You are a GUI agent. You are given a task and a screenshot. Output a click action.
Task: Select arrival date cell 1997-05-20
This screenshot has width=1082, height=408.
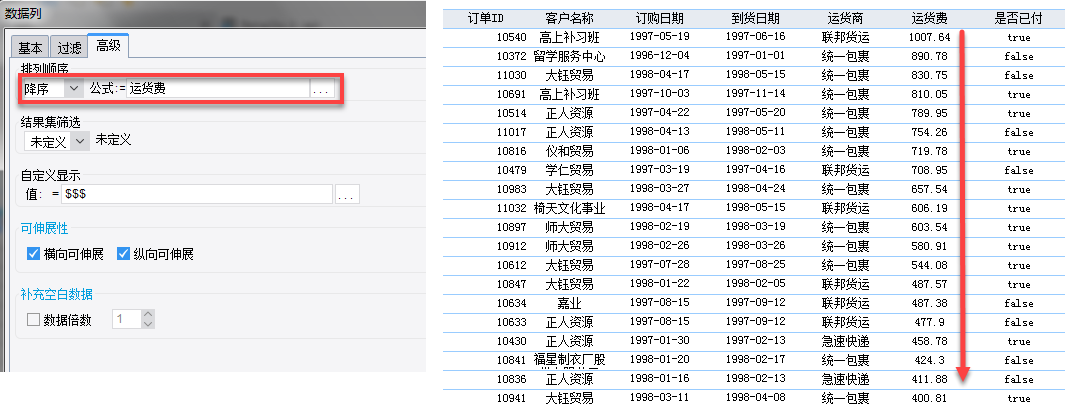point(756,113)
